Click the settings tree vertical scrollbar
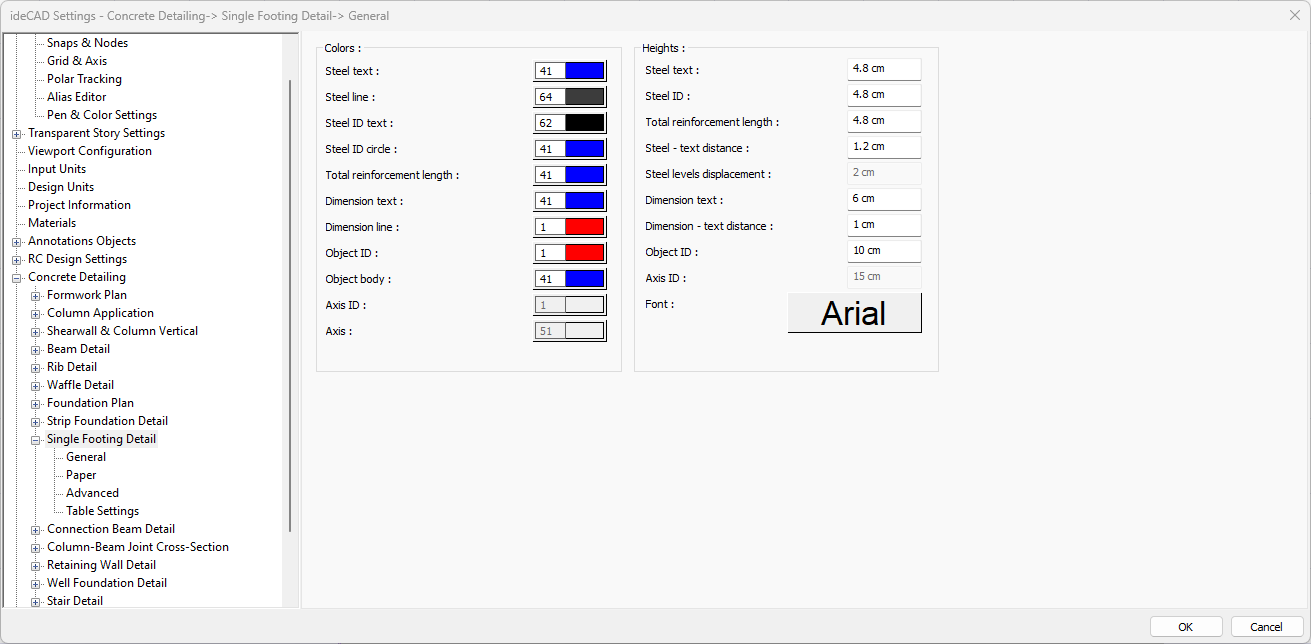 (x=290, y=300)
